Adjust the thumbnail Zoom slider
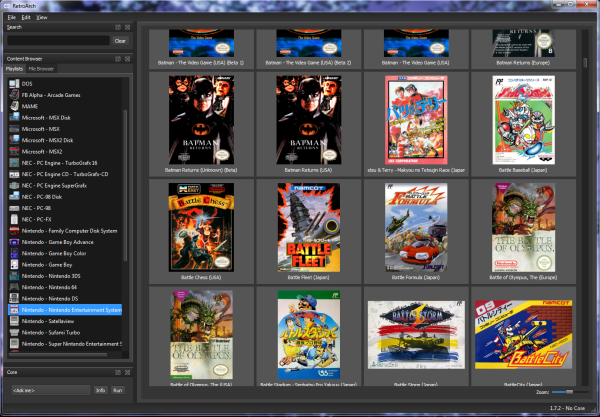This screenshot has height=417, width=600. (x=569, y=392)
